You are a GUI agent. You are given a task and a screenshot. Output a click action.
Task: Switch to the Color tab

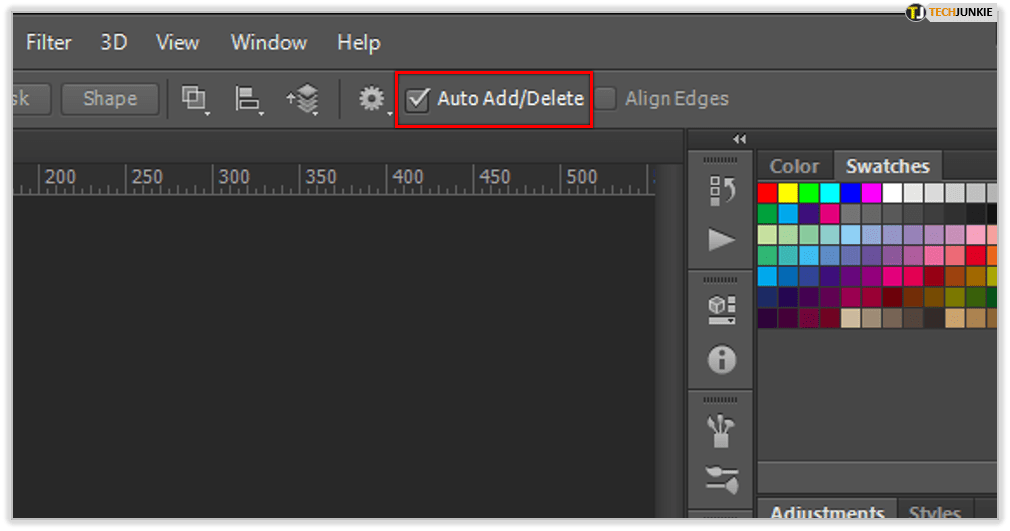click(x=794, y=166)
